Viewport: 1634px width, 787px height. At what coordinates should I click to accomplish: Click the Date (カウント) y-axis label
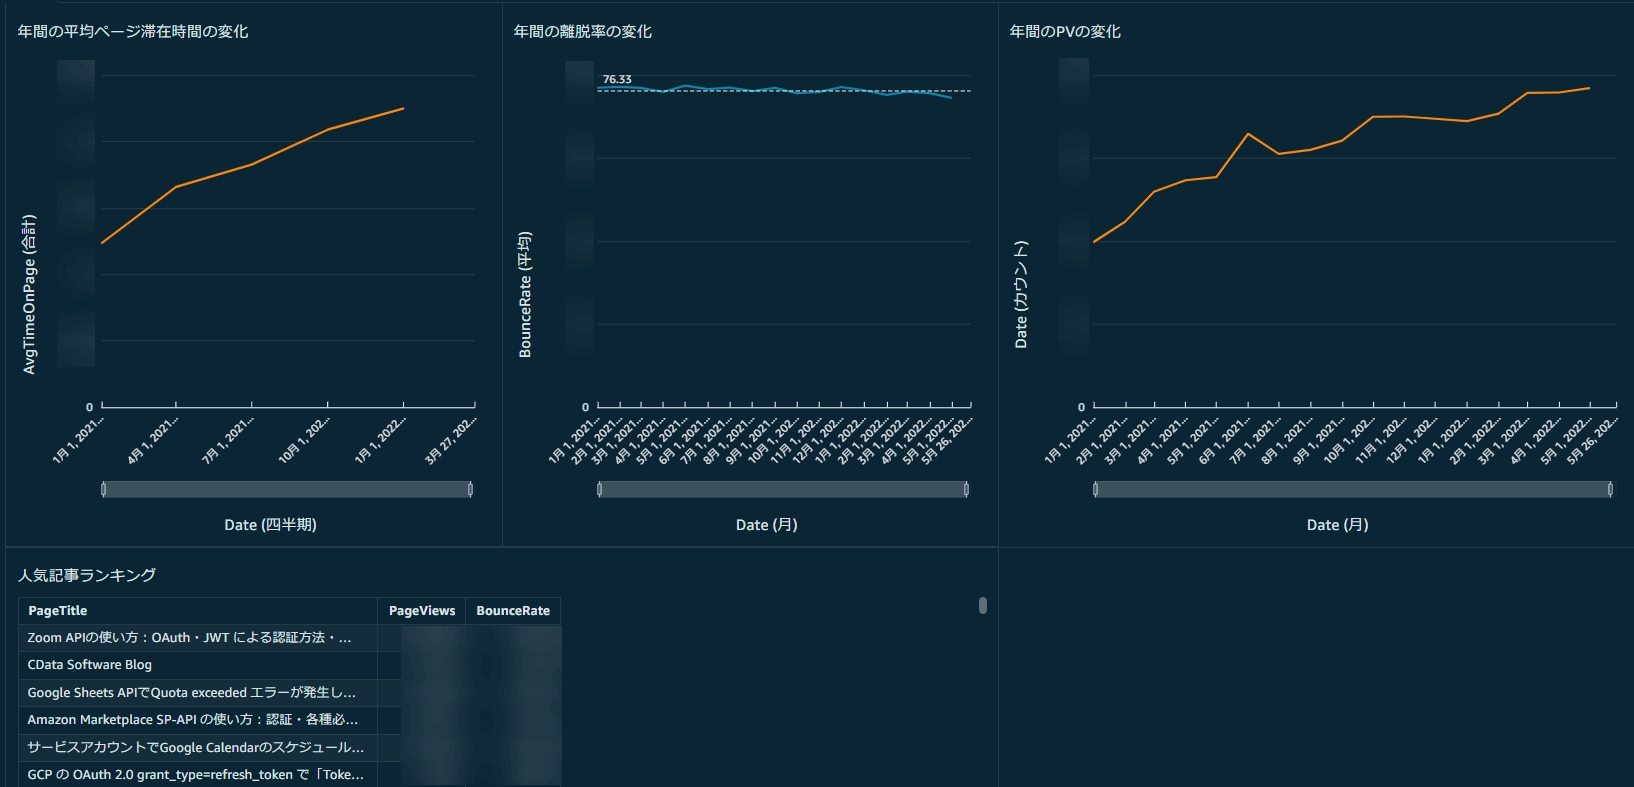click(1021, 294)
